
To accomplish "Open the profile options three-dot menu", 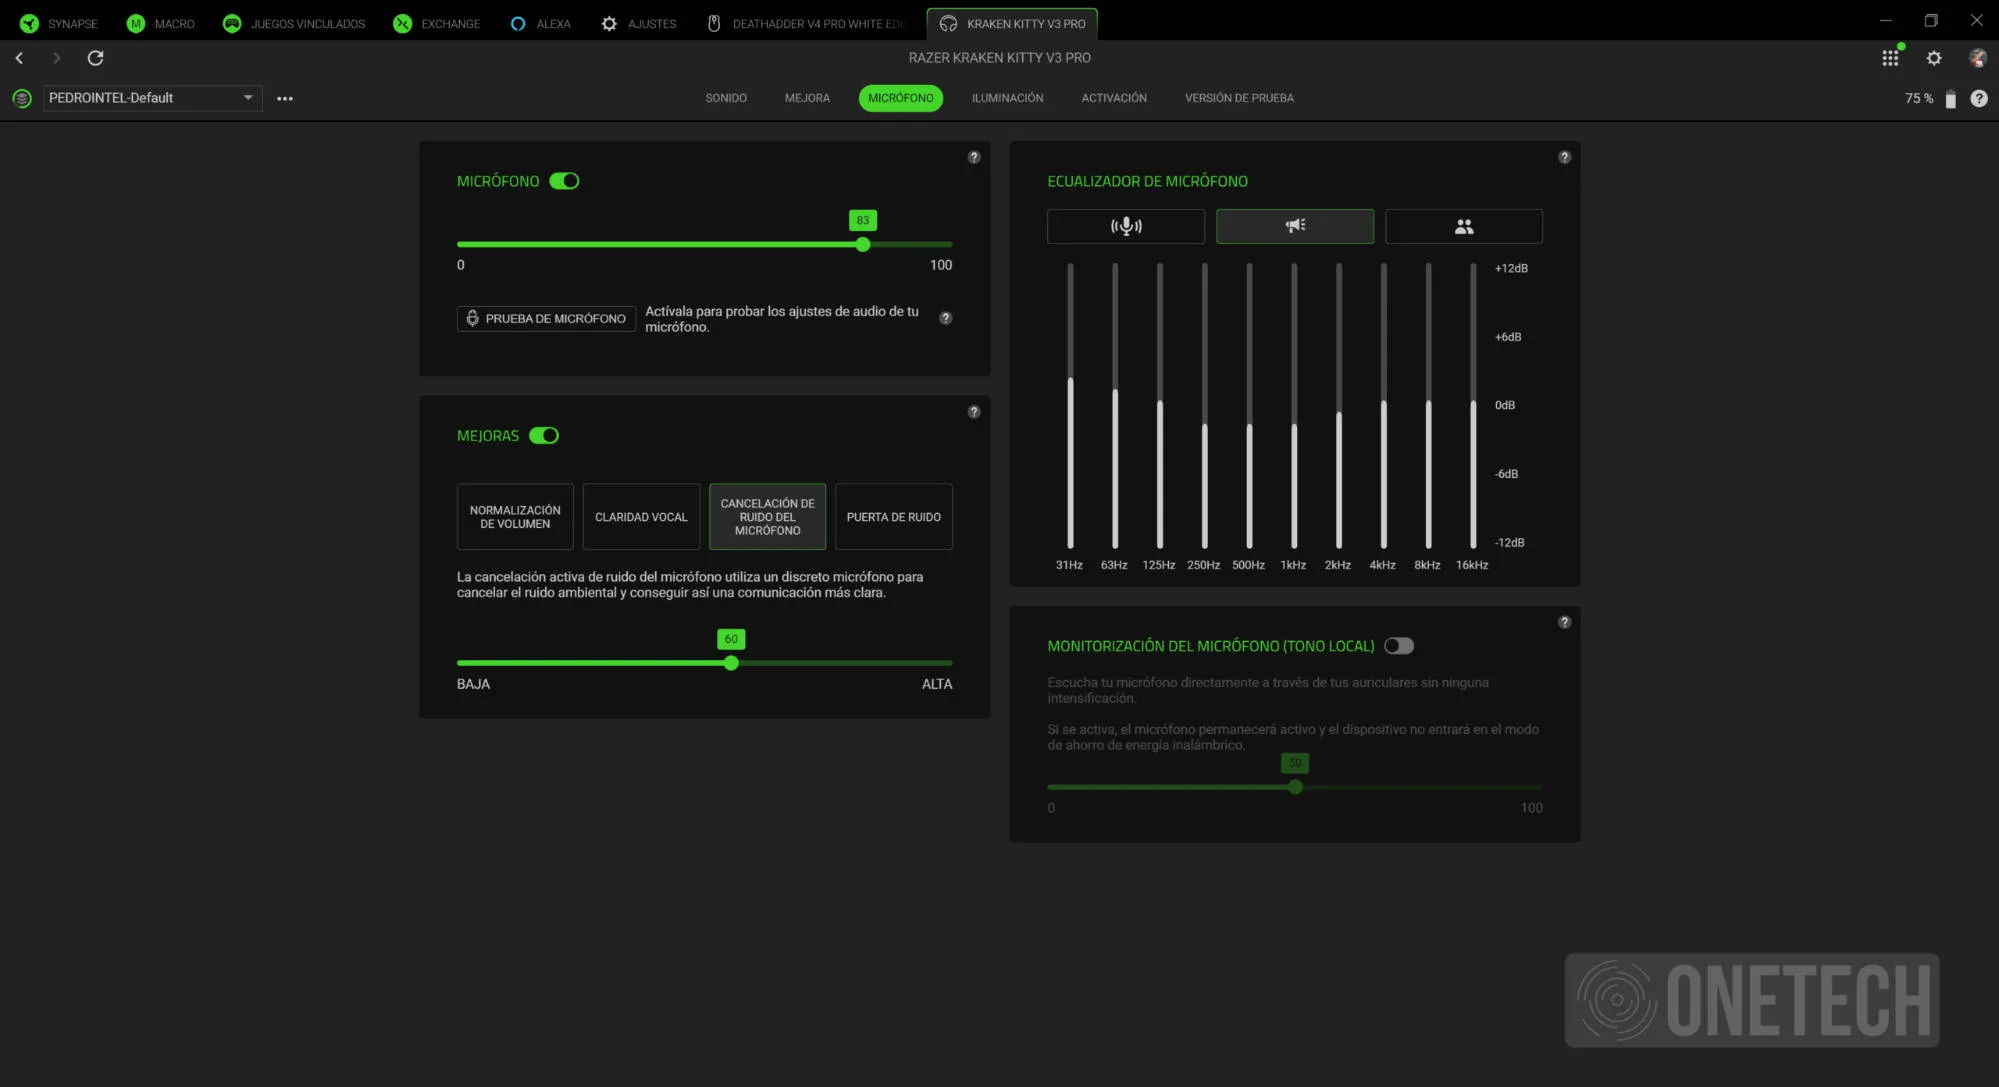I will point(285,98).
